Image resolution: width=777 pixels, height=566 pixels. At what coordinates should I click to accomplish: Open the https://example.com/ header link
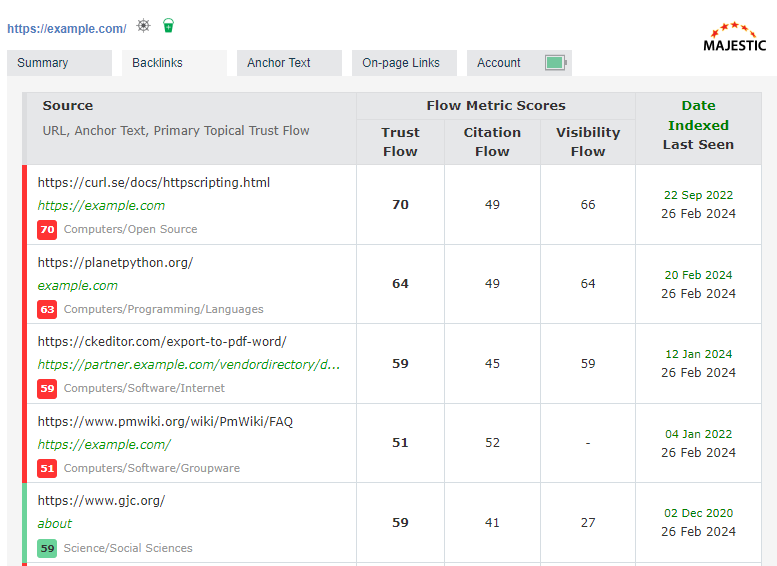click(x=67, y=29)
